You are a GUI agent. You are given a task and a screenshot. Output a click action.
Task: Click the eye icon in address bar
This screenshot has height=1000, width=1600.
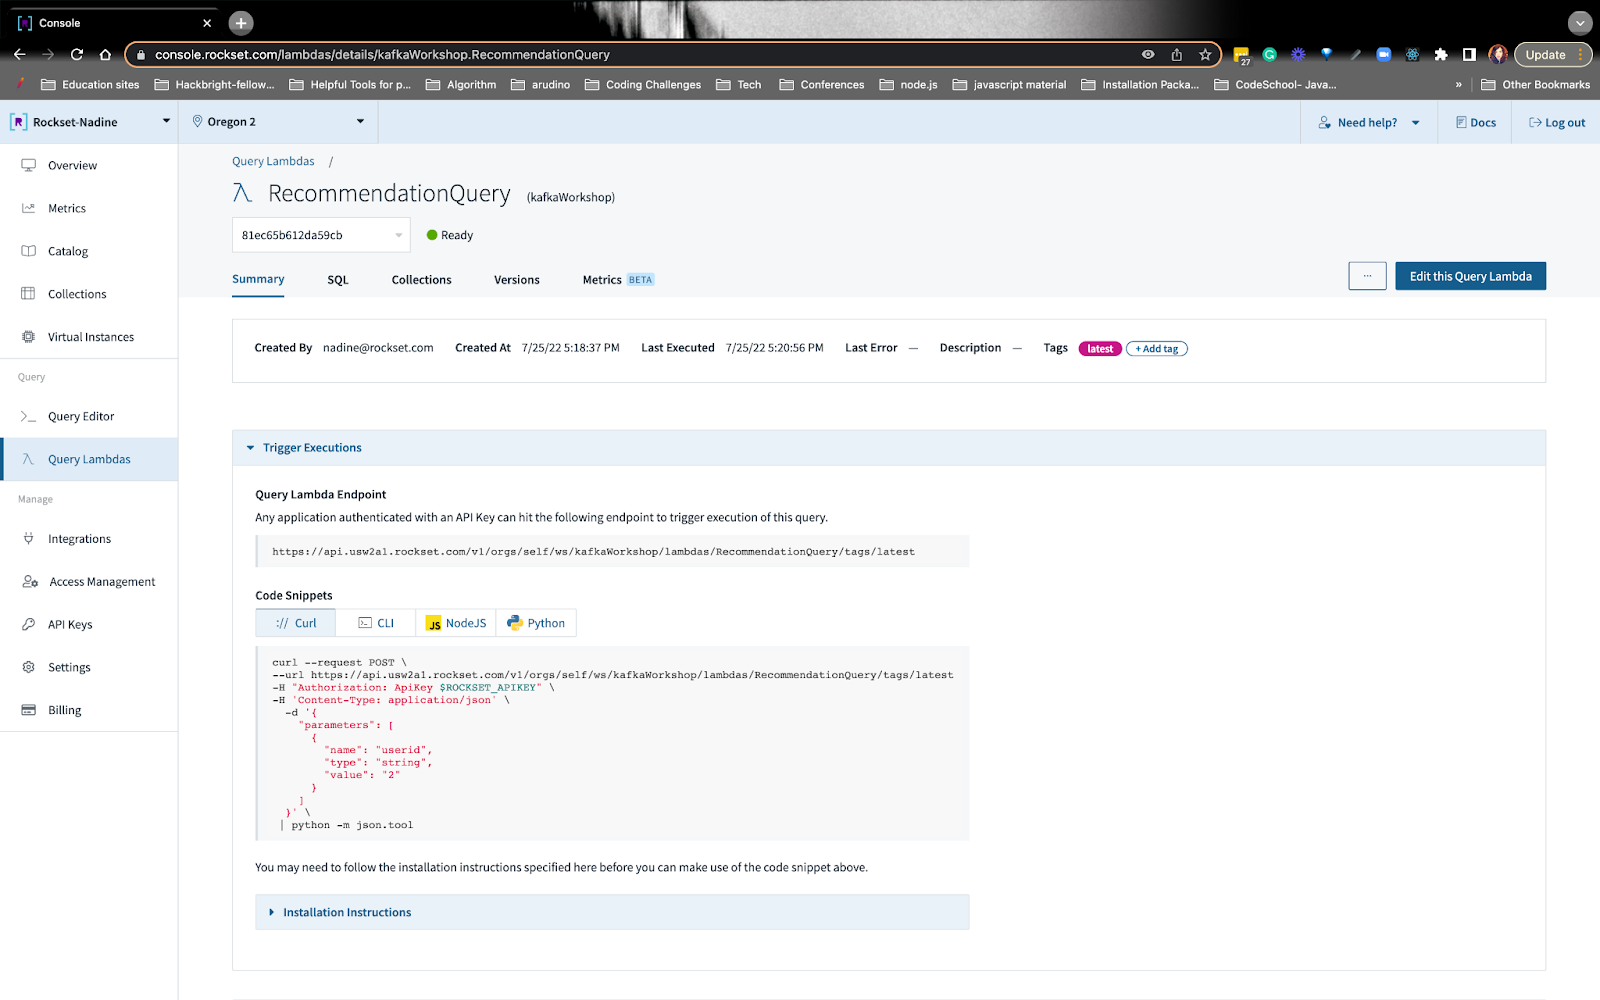pyautogui.click(x=1148, y=55)
